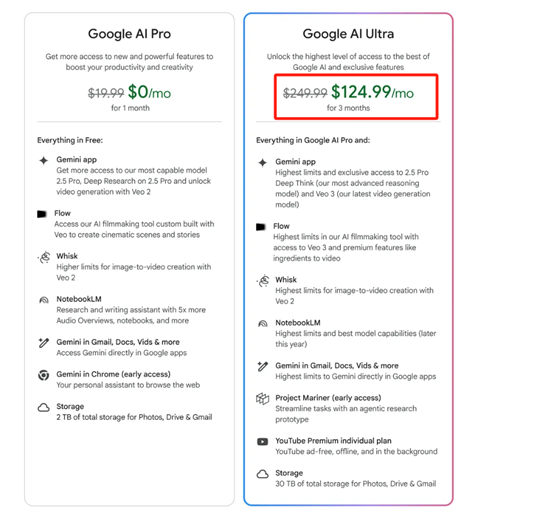The image size is (554, 531).
Task: Click the Gemini app sparkle icon in Pro plan
Action: (43, 161)
